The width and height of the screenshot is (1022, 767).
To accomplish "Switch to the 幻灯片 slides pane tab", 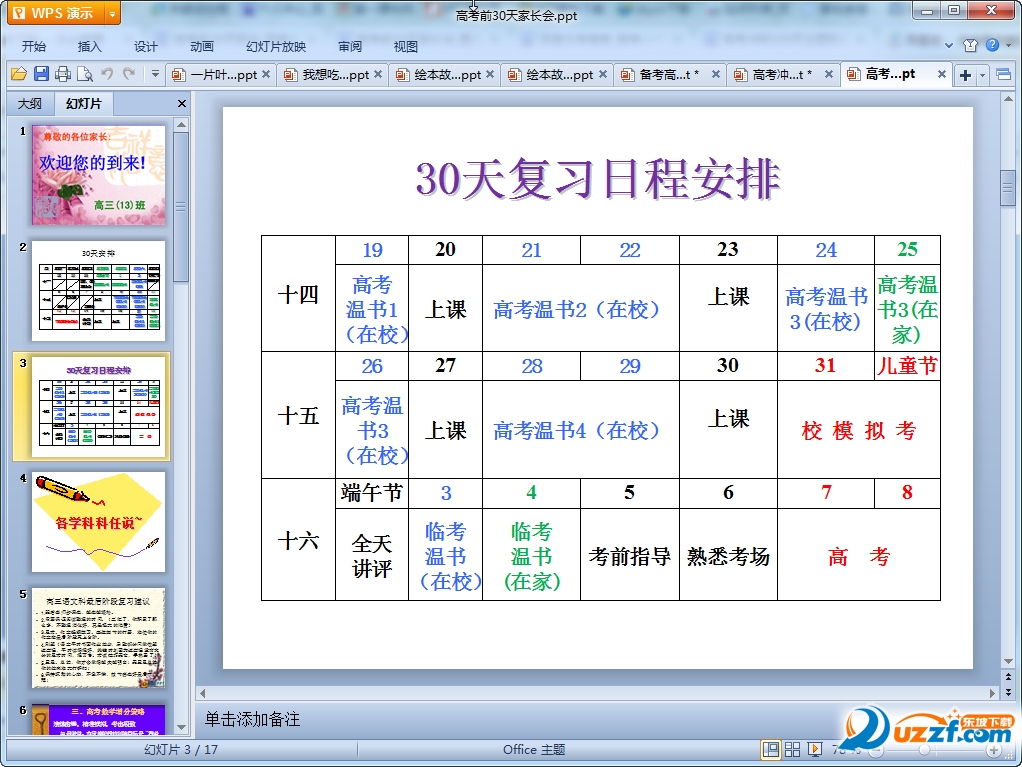I will tap(83, 104).
